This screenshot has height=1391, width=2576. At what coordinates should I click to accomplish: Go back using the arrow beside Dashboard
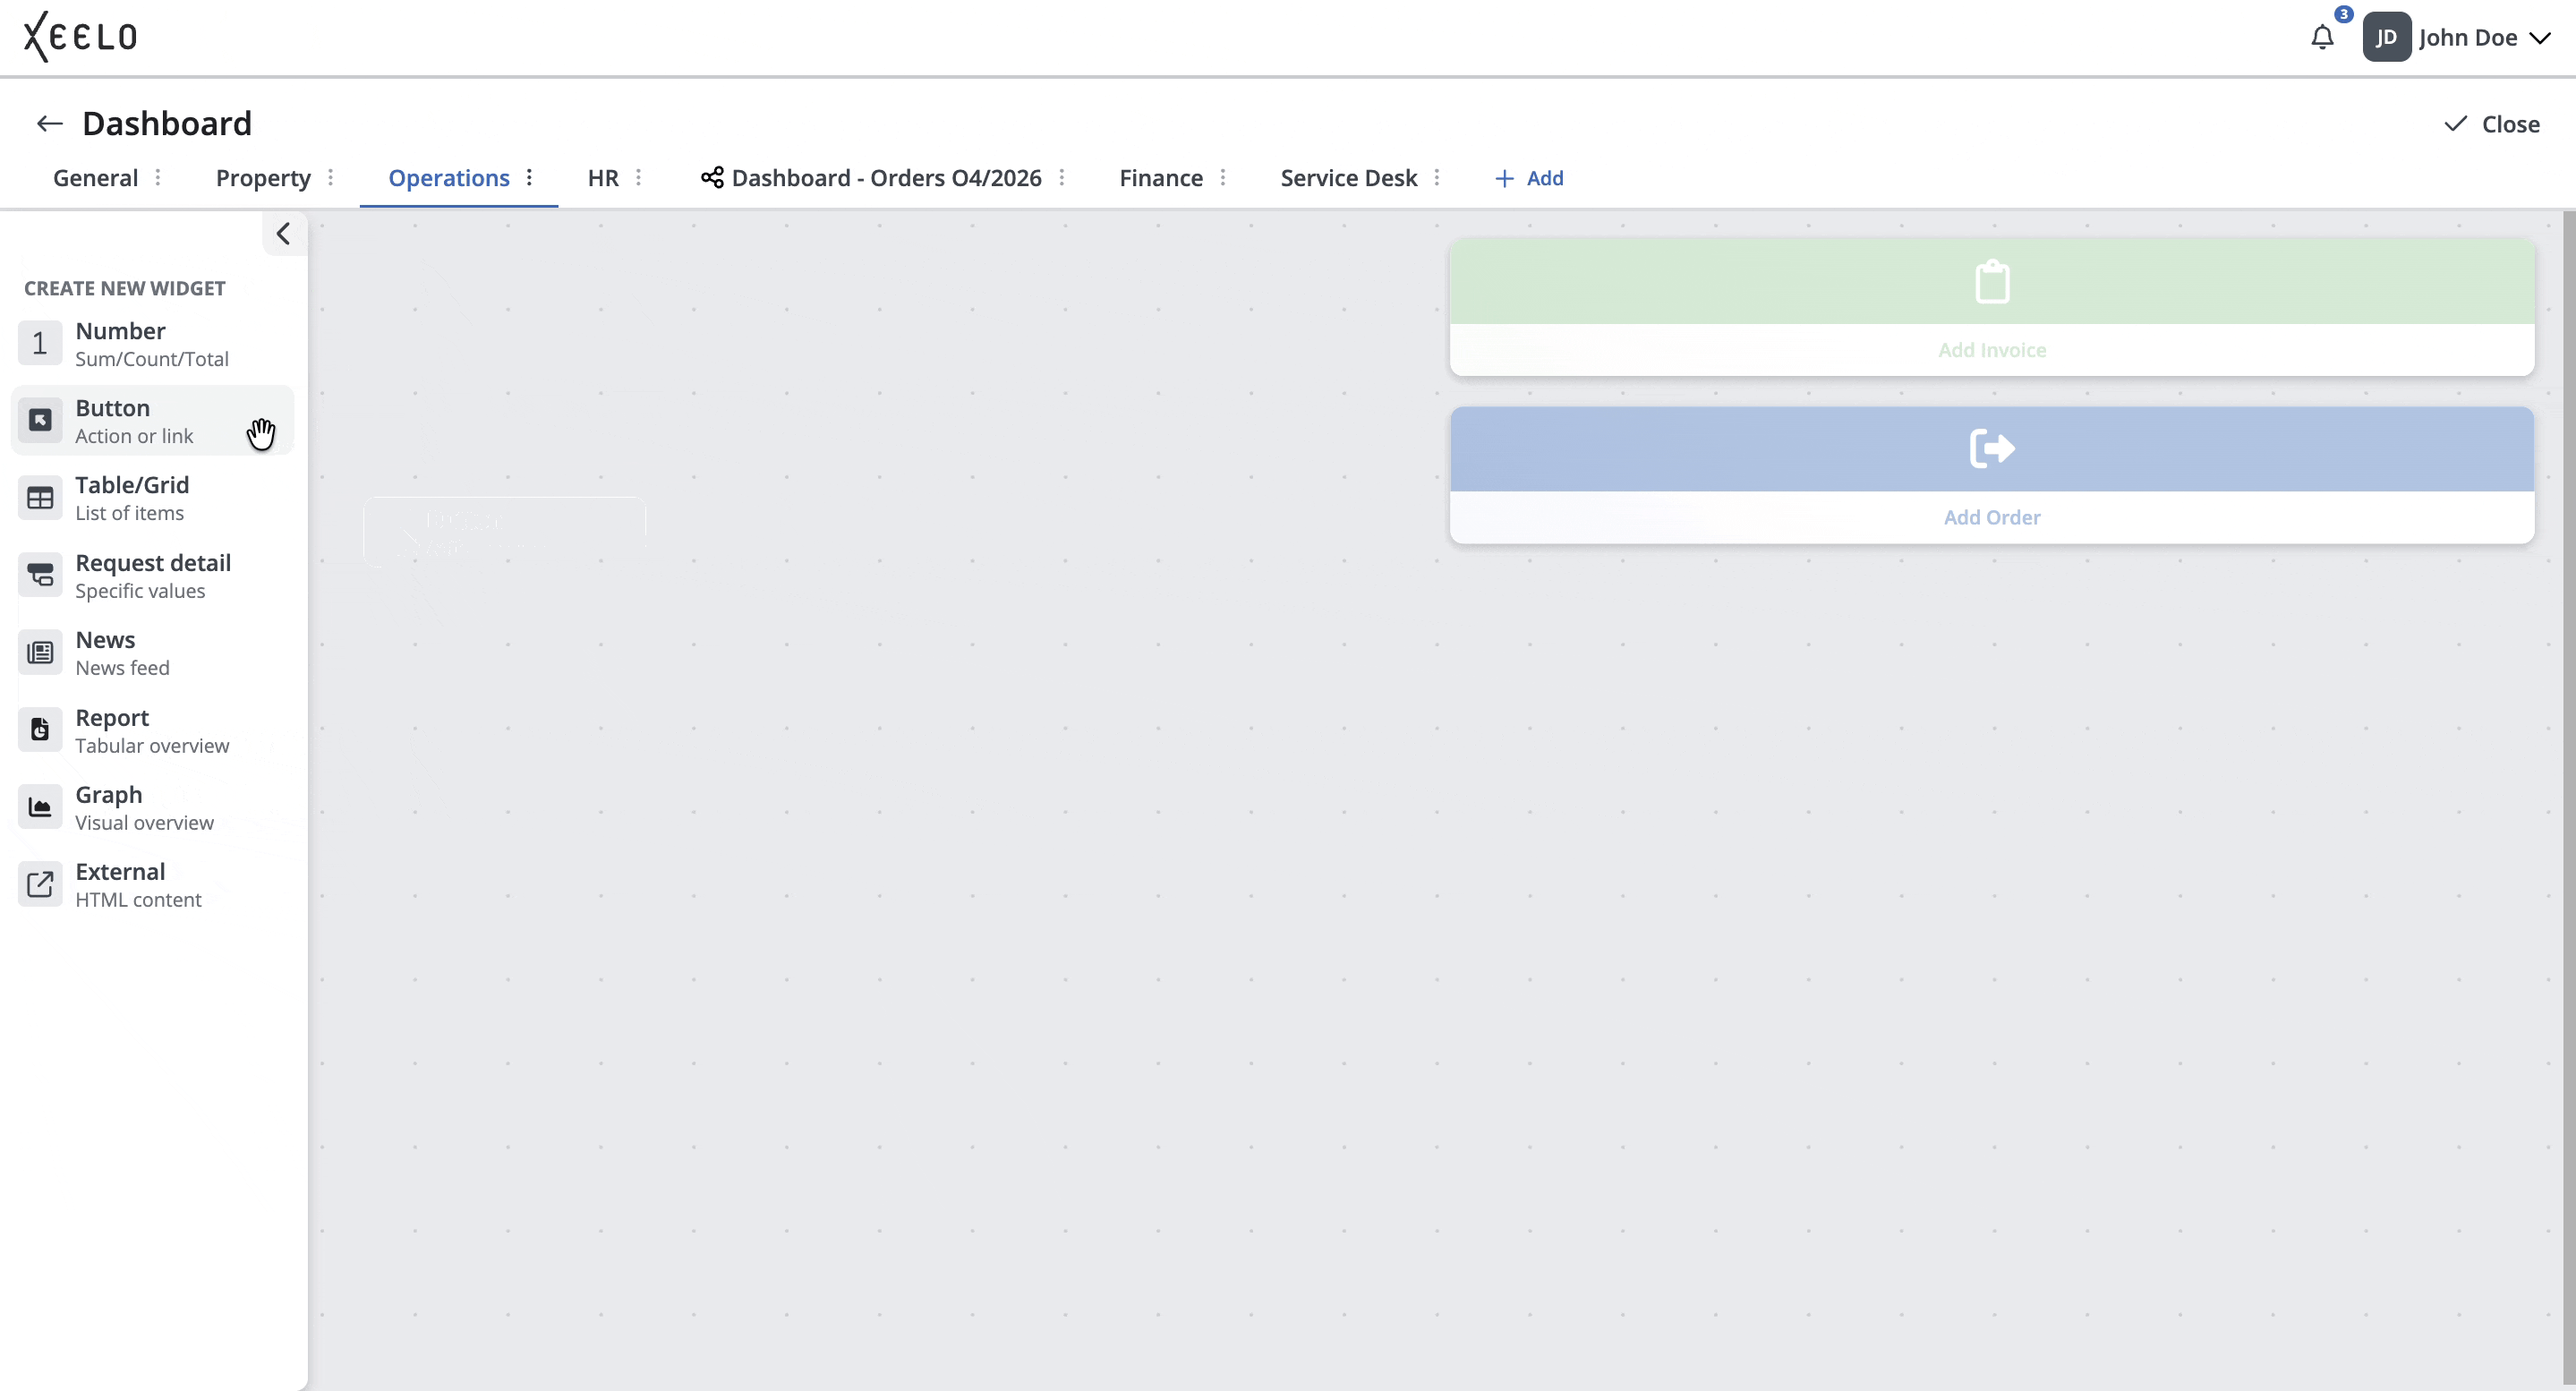click(x=49, y=124)
